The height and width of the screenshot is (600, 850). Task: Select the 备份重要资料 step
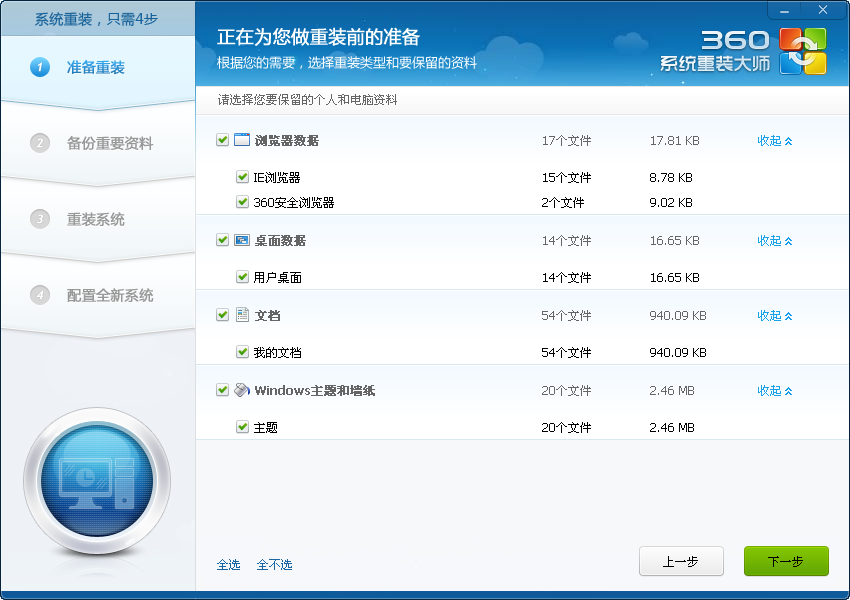pos(109,143)
